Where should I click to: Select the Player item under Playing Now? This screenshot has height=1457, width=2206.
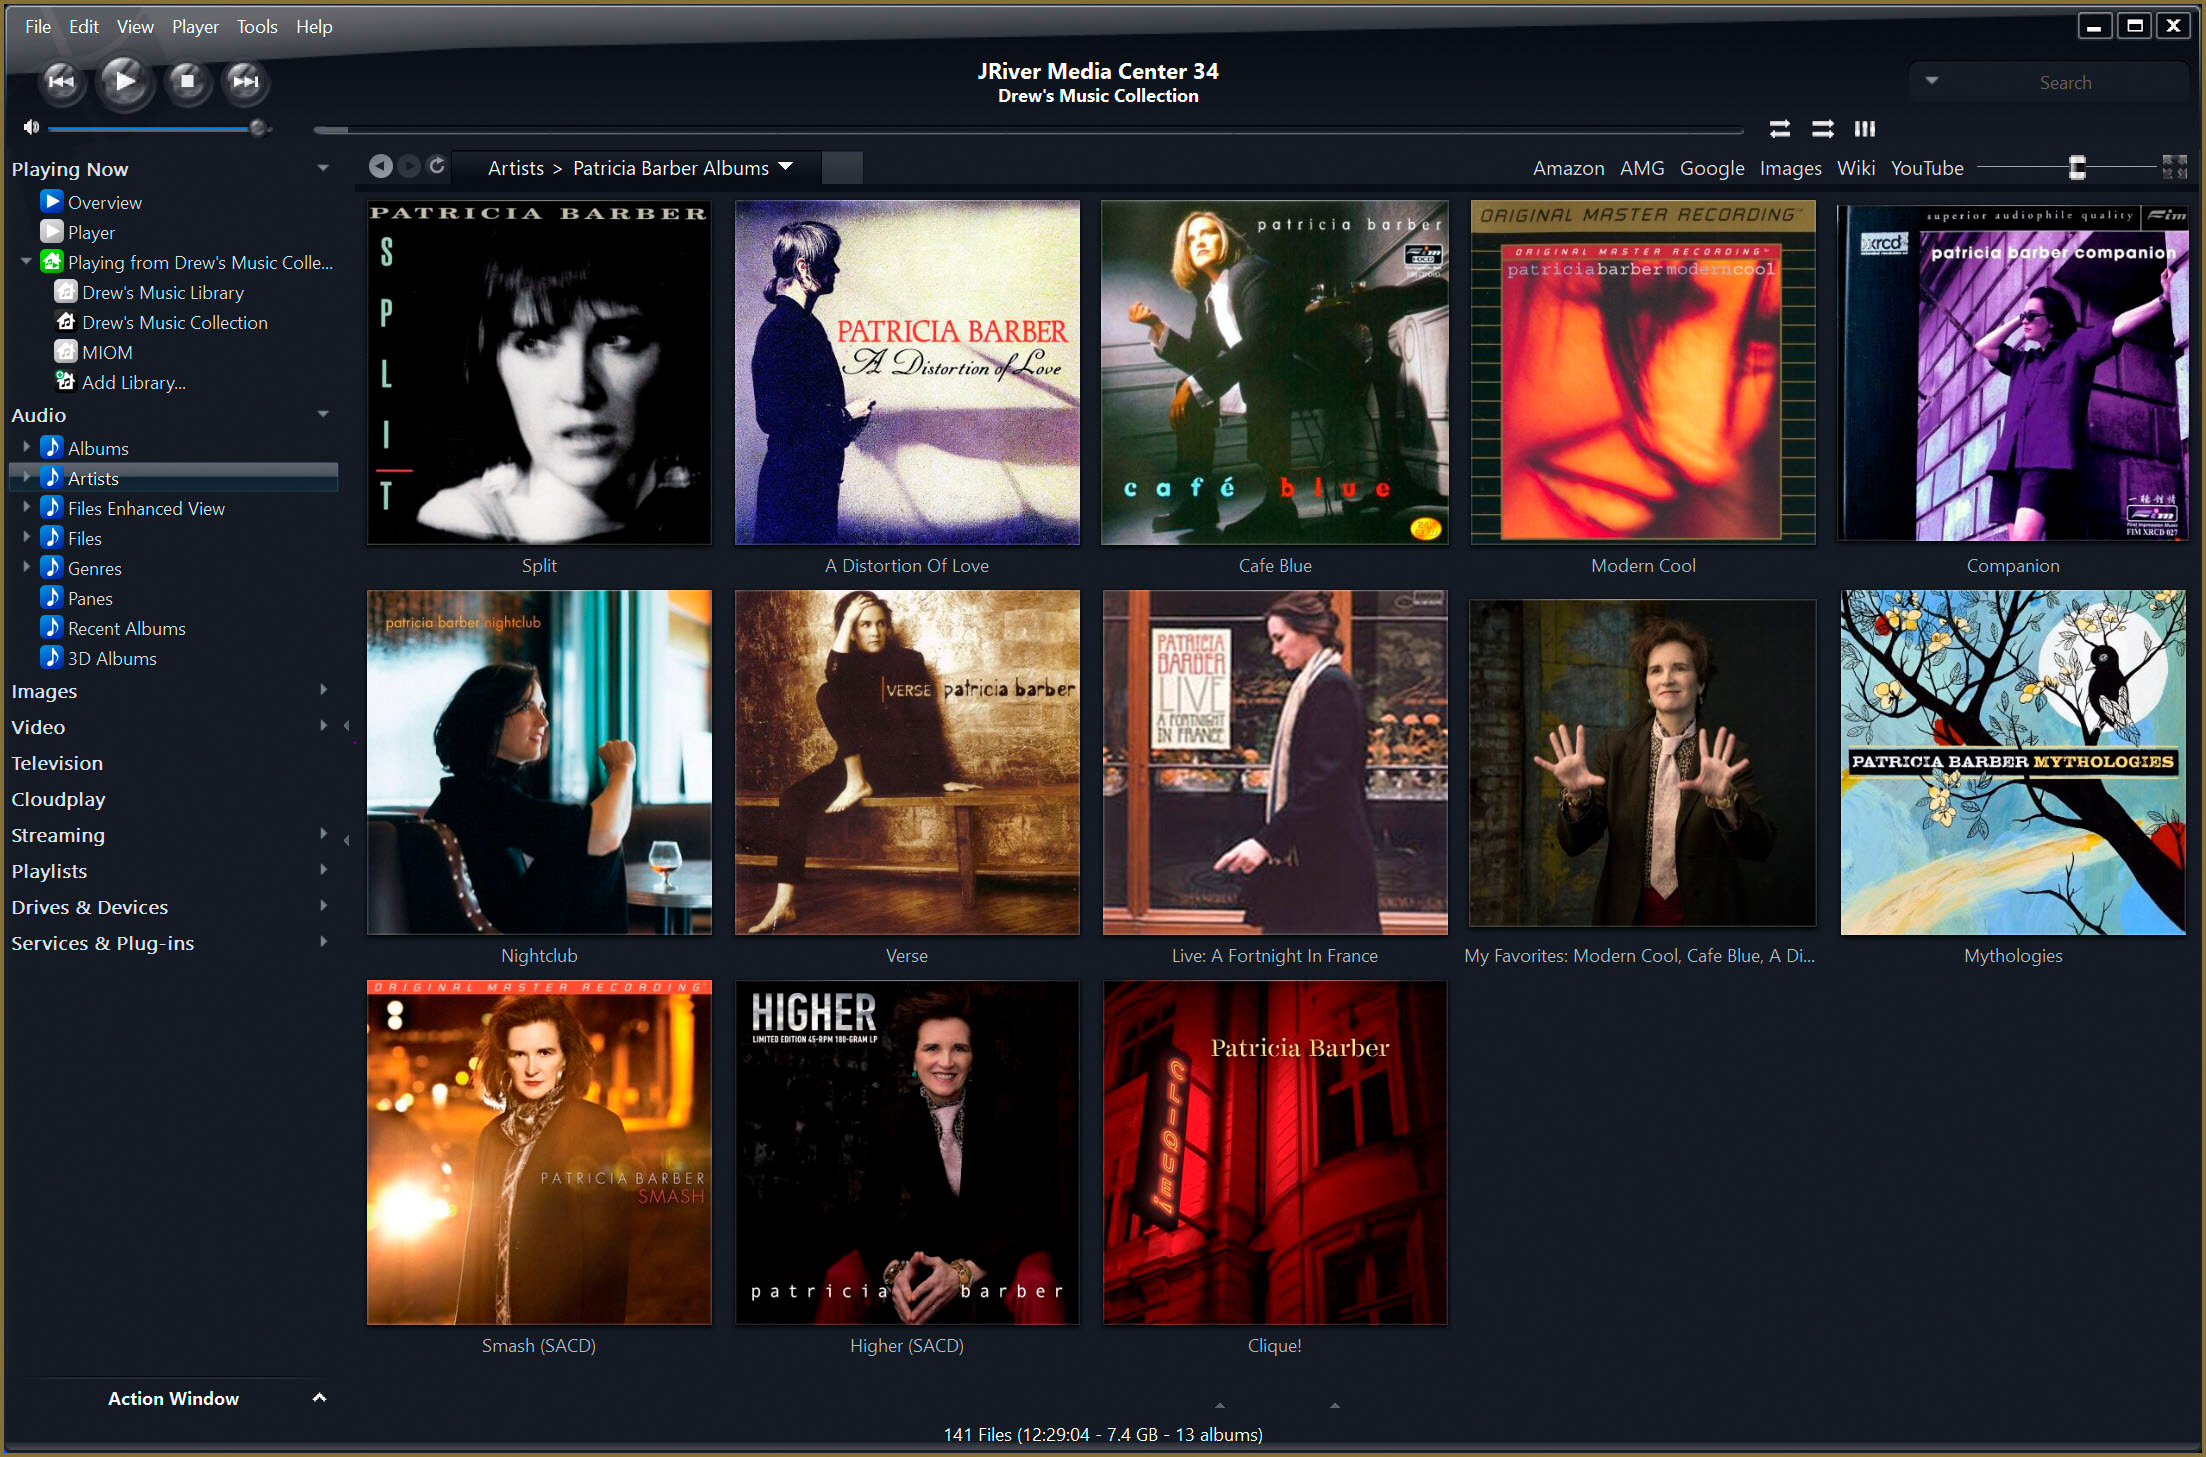[x=91, y=232]
